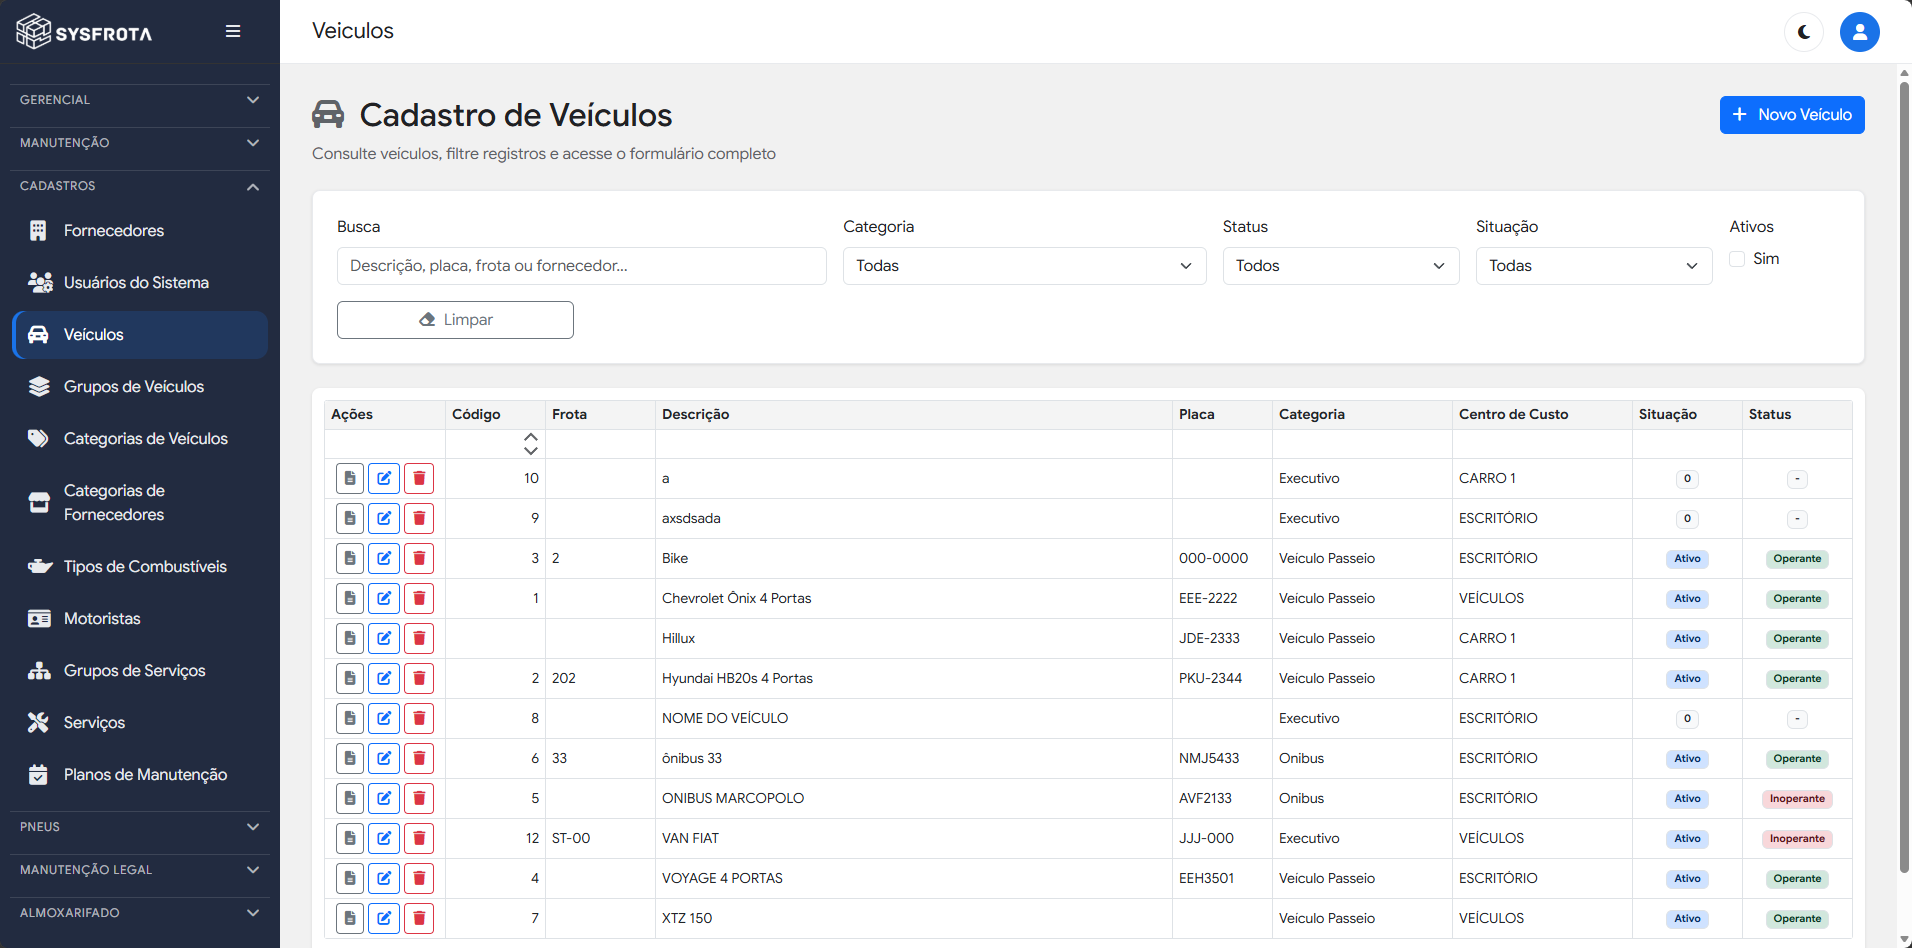This screenshot has height=948, width=1912.
Task: View details of axsdsada row
Action: pyautogui.click(x=350, y=519)
